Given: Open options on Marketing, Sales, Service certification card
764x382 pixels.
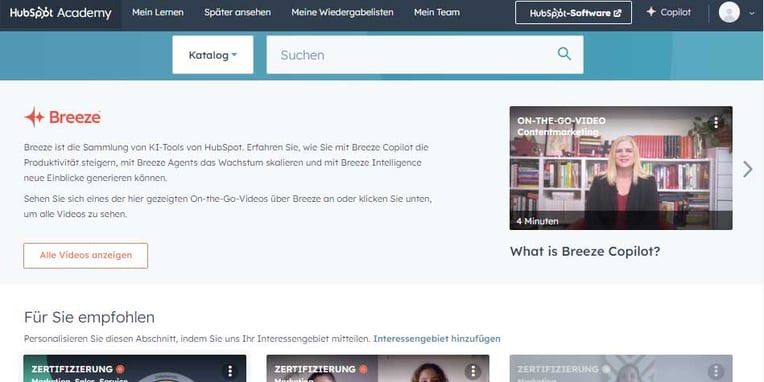Looking at the screenshot, I should coord(230,372).
